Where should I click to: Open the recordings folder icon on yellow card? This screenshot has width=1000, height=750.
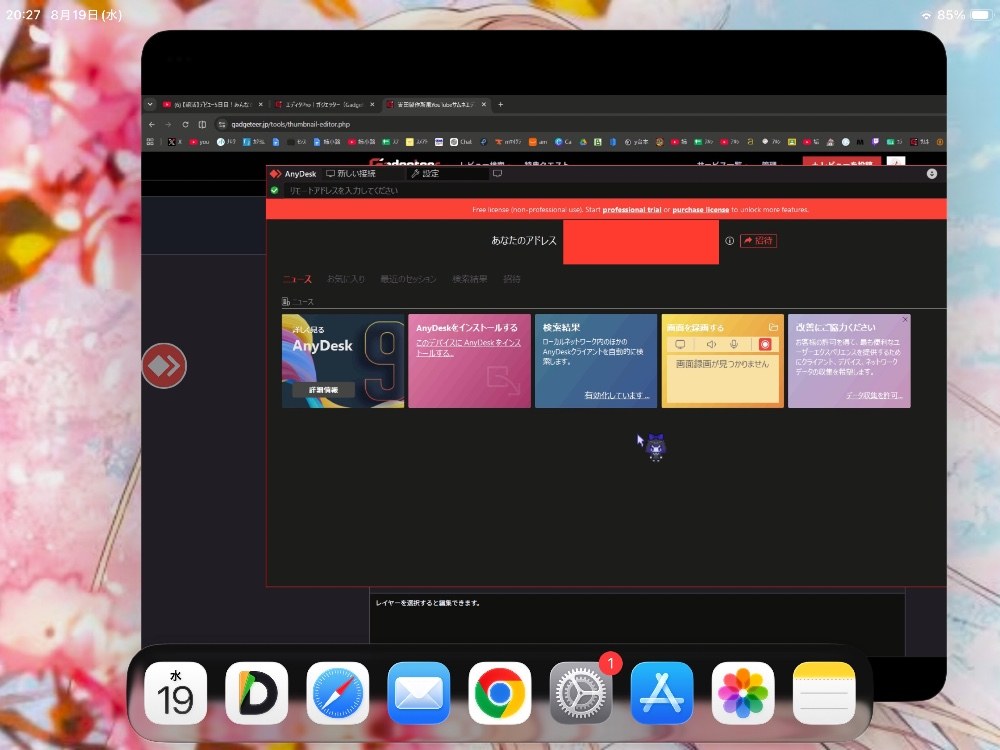(x=773, y=327)
